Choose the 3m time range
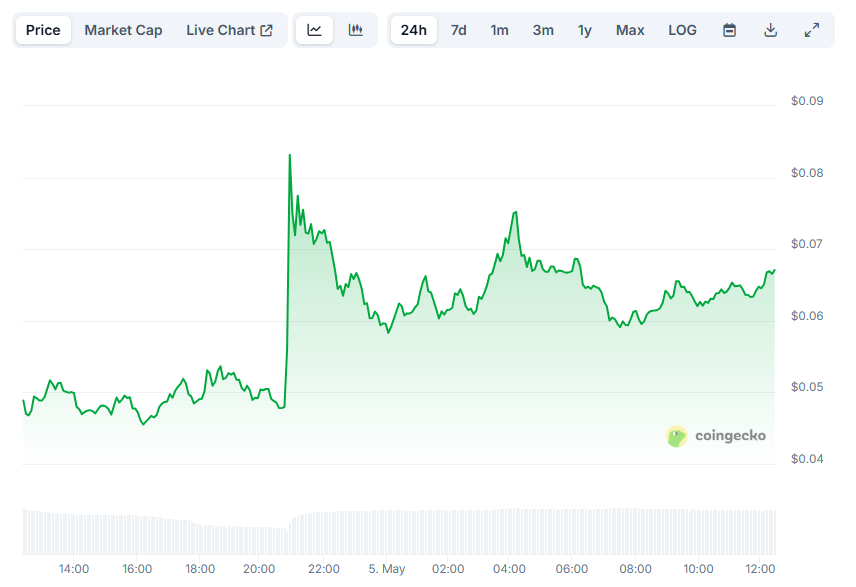856x587 pixels. pyautogui.click(x=543, y=30)
